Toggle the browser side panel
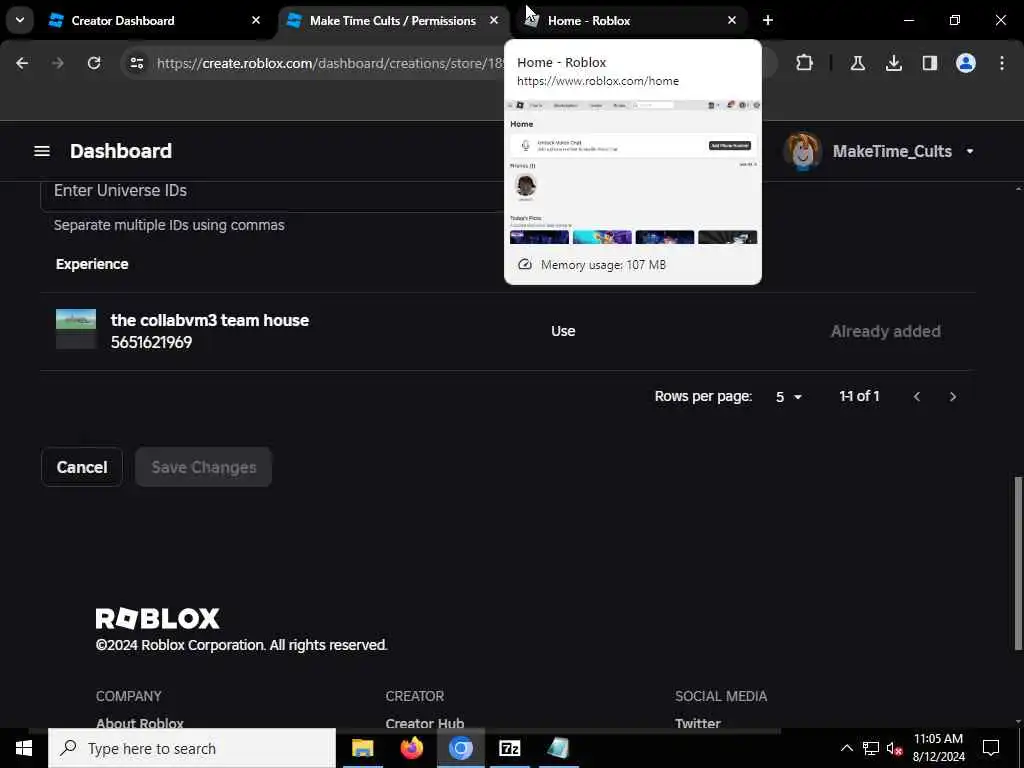Image resolution: width=1024 pixels, height=768 pixels. [930, 63]
